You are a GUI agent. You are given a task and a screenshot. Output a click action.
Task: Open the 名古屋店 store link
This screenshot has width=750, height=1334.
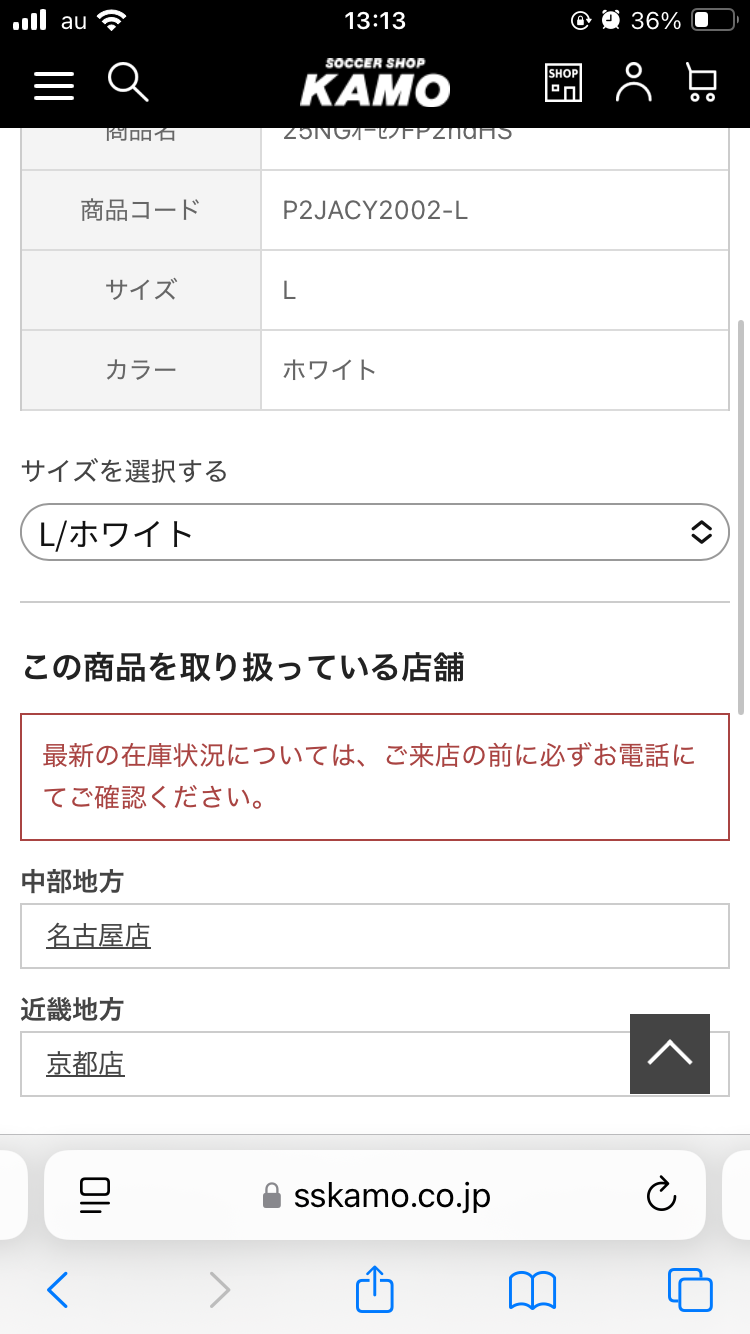tap(98, 936)
